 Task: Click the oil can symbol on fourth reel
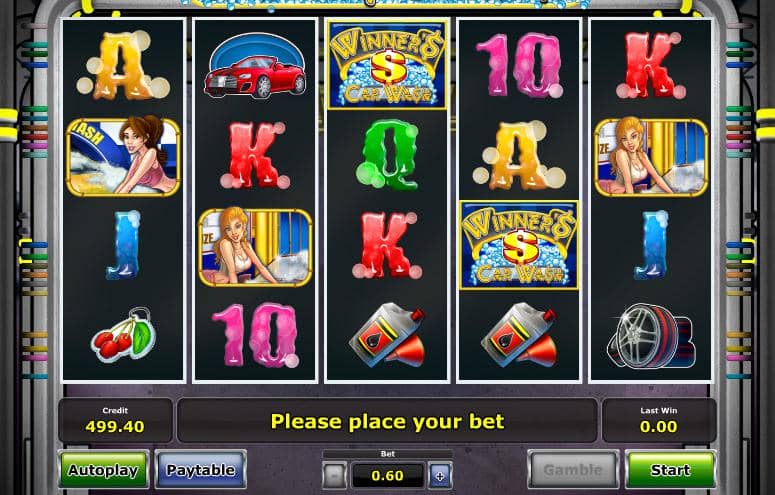[519, 335]
